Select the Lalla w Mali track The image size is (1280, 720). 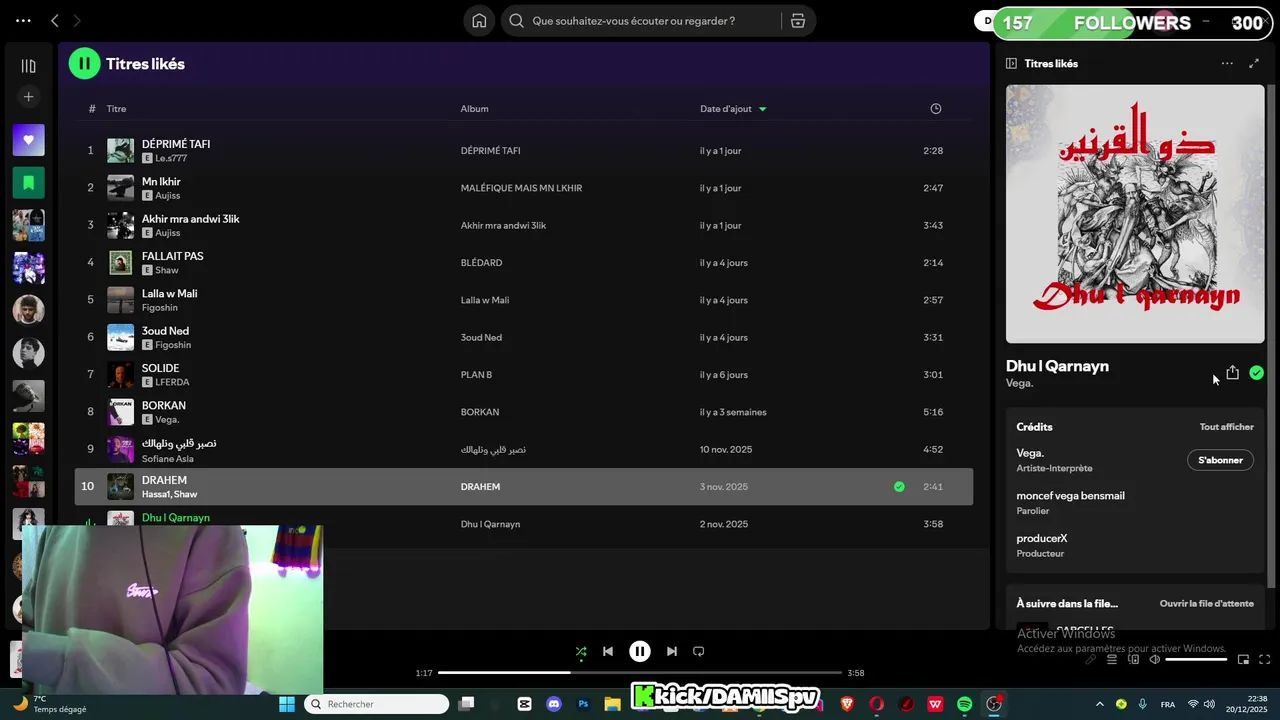(x=169, y=294)
